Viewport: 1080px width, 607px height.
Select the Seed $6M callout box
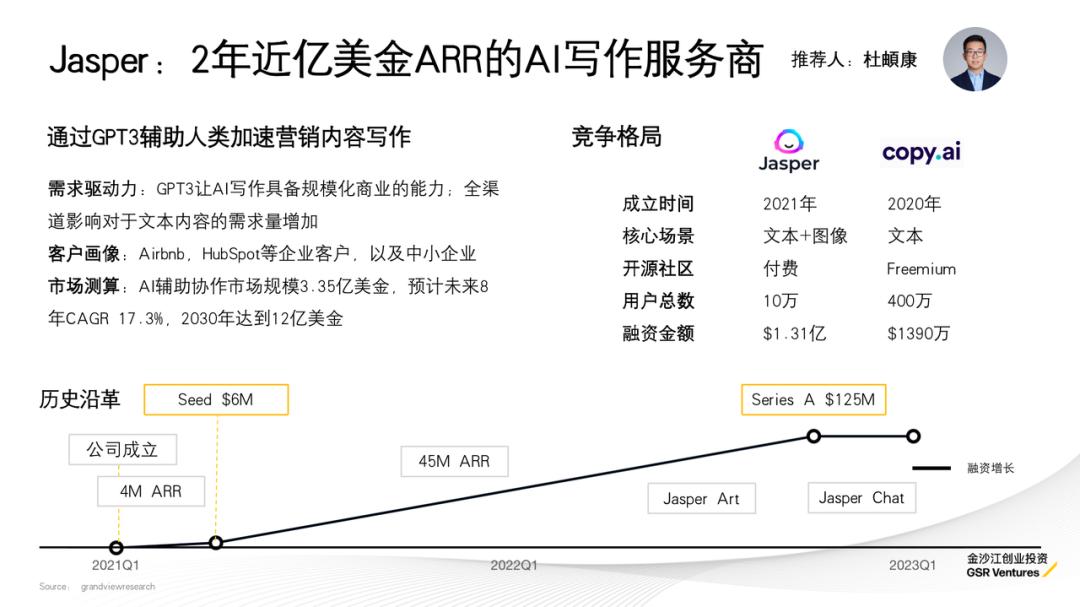click(x=216, y=398)
